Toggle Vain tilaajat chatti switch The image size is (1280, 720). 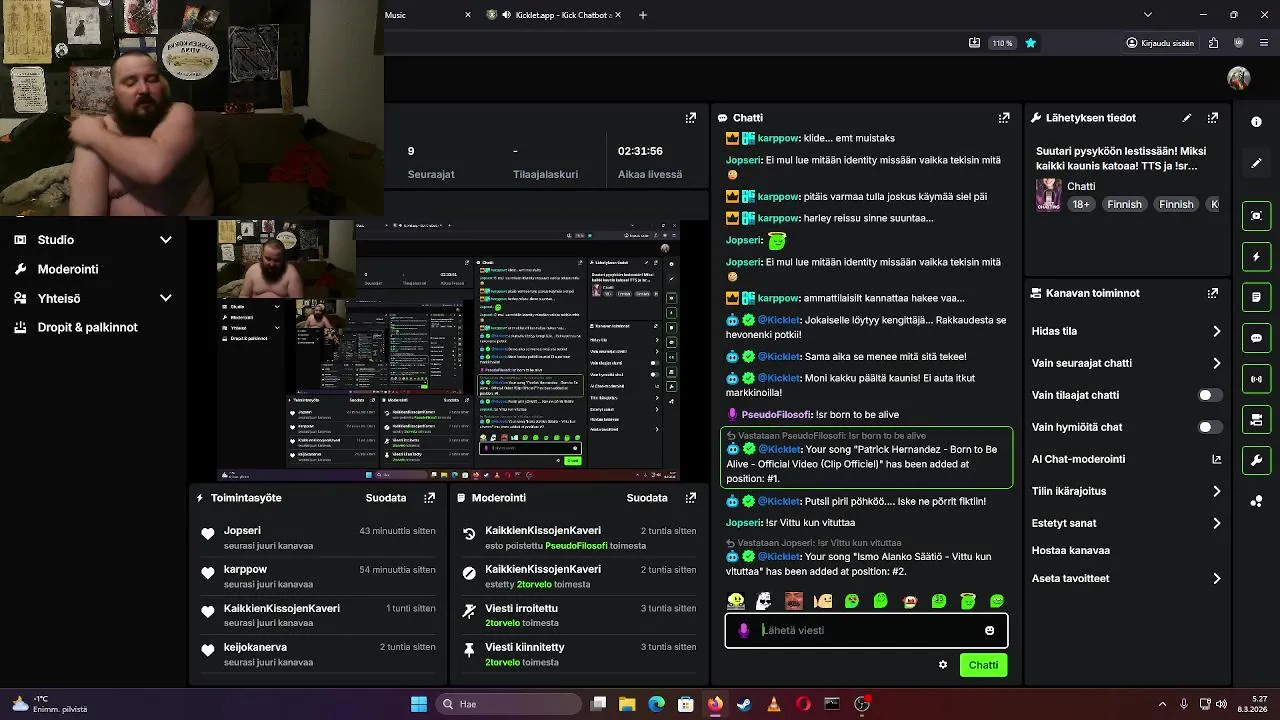point(1210,395)
